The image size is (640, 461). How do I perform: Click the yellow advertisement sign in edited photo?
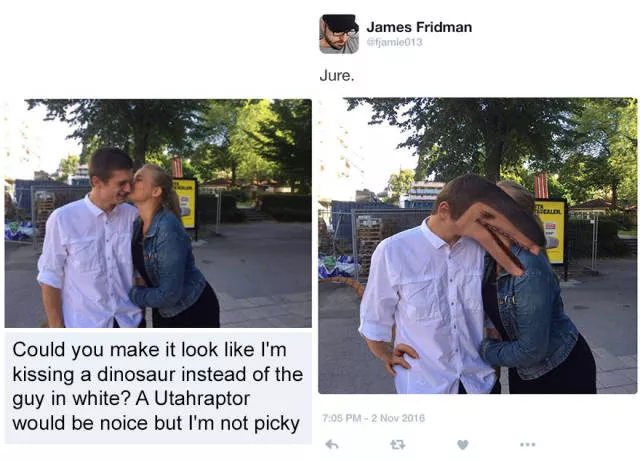(551, 233)
